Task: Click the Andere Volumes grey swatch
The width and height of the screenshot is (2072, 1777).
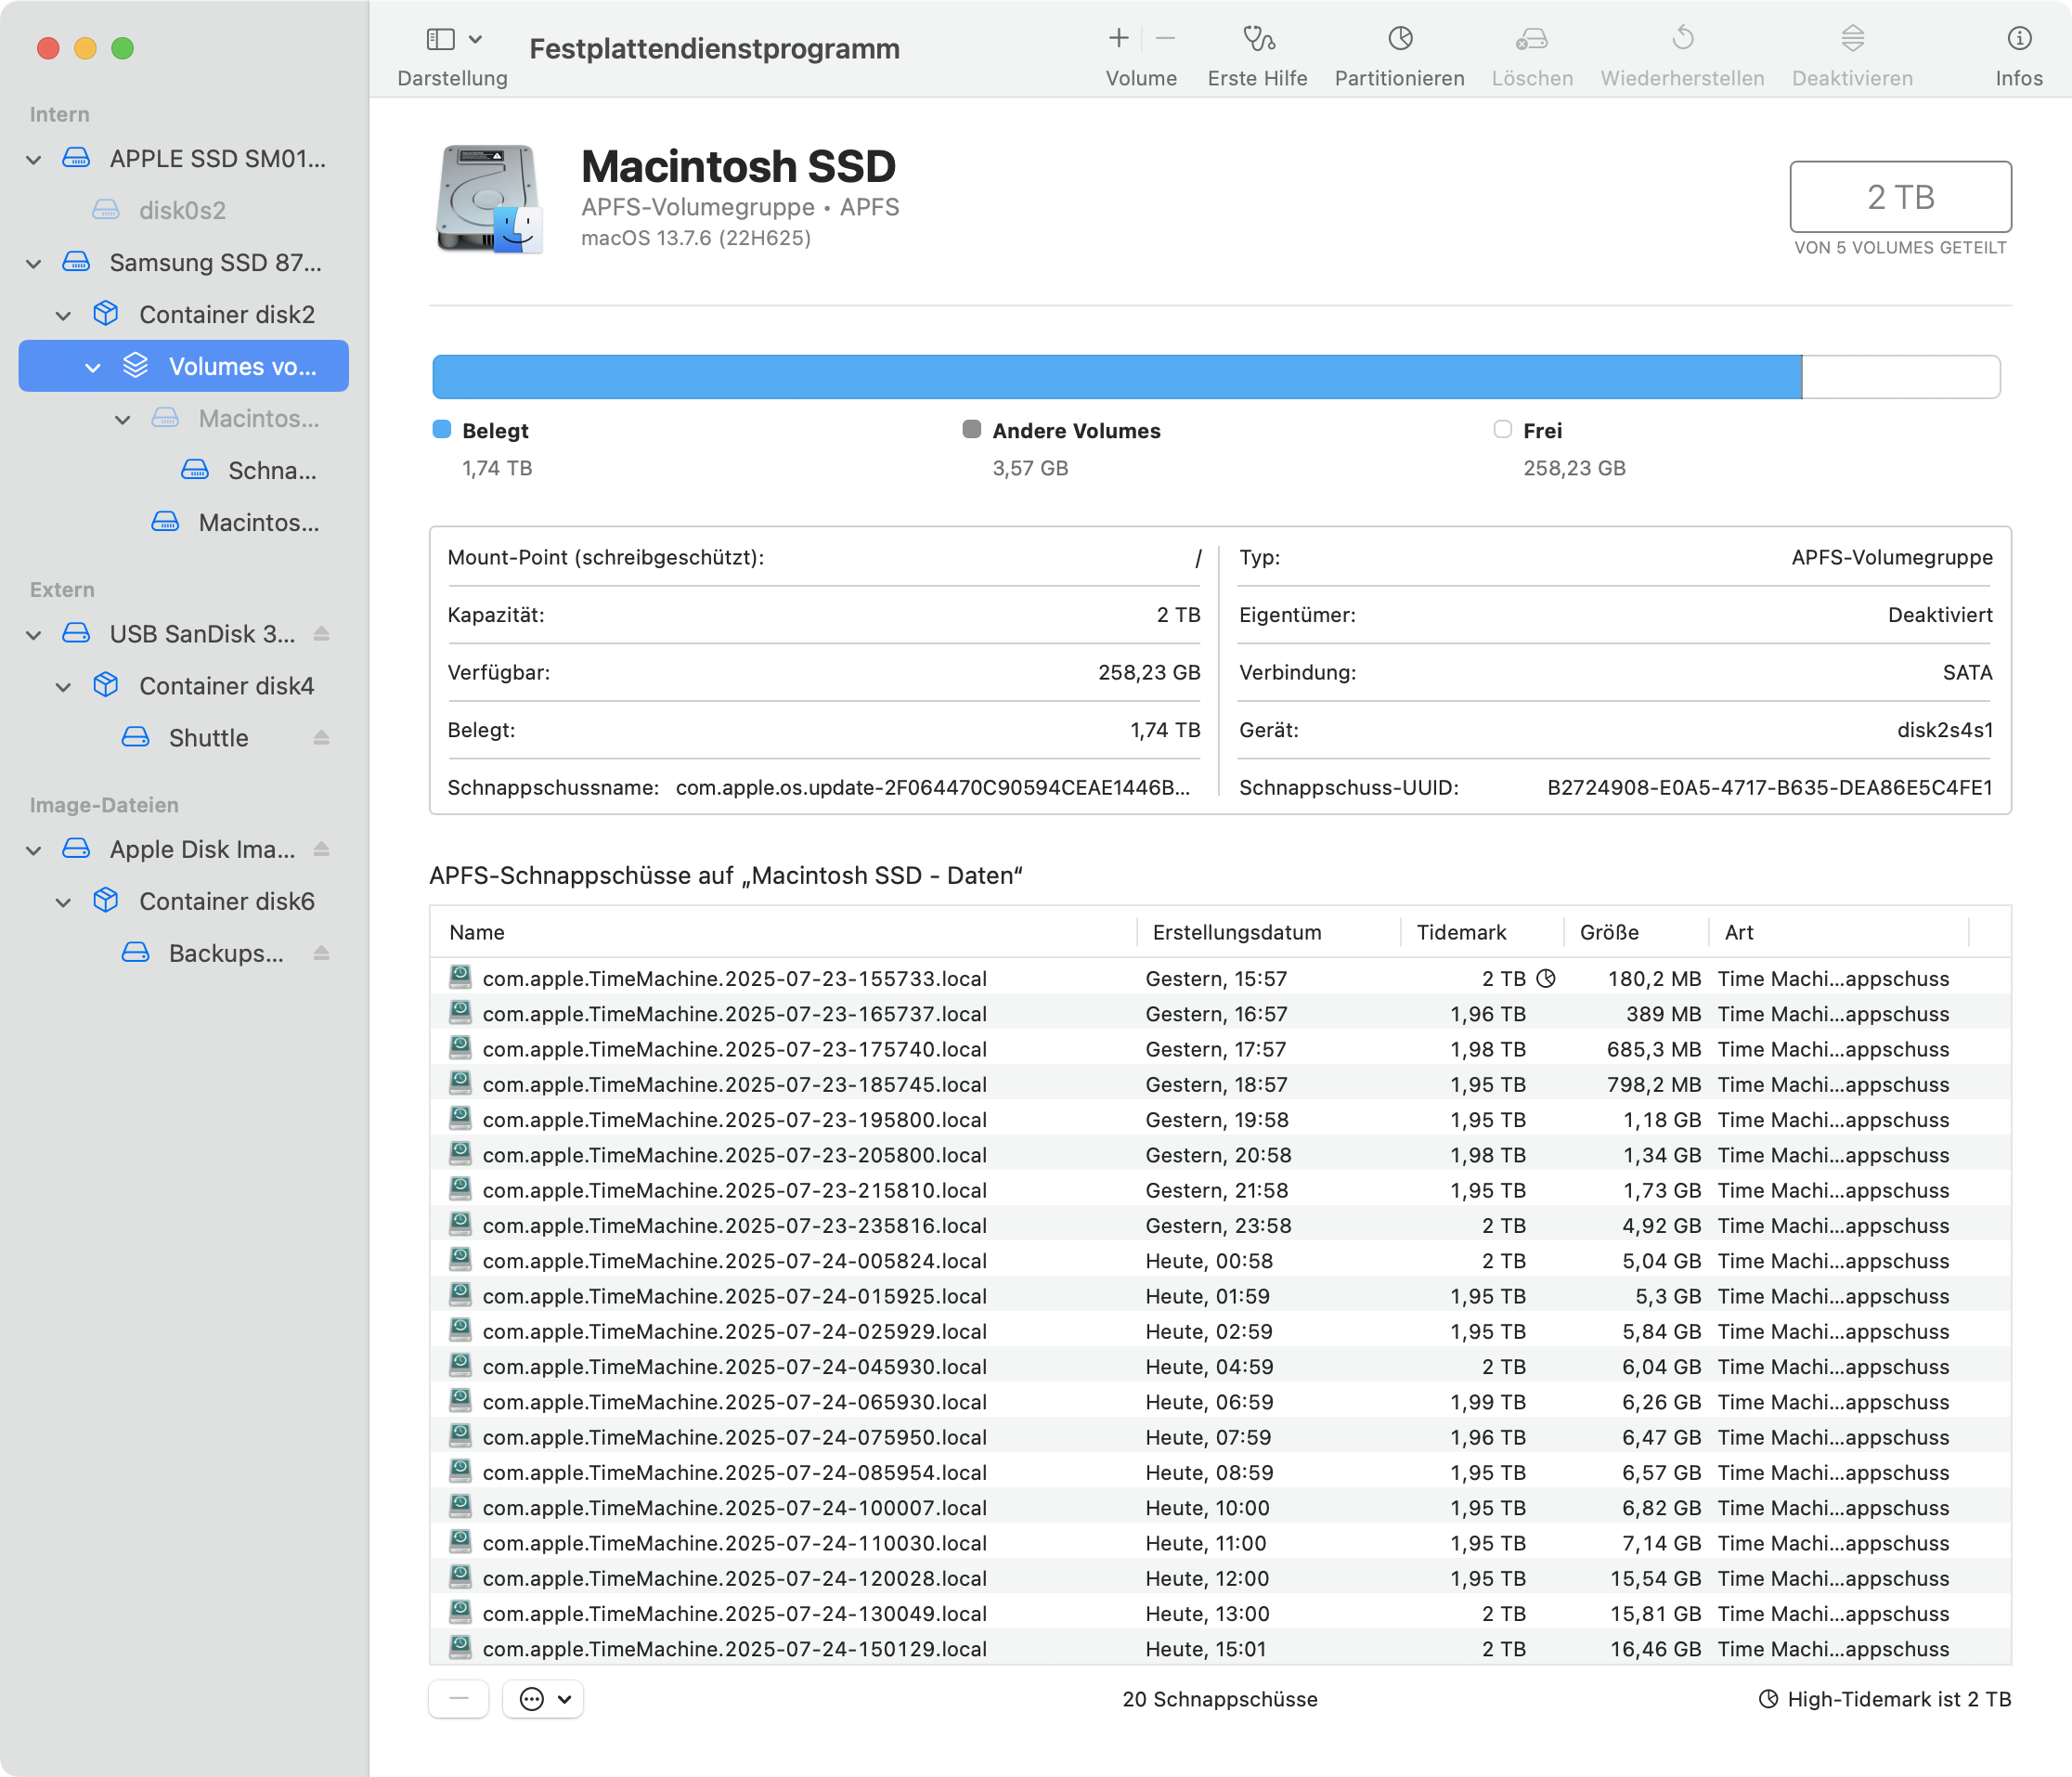Action: coord(972,430)
